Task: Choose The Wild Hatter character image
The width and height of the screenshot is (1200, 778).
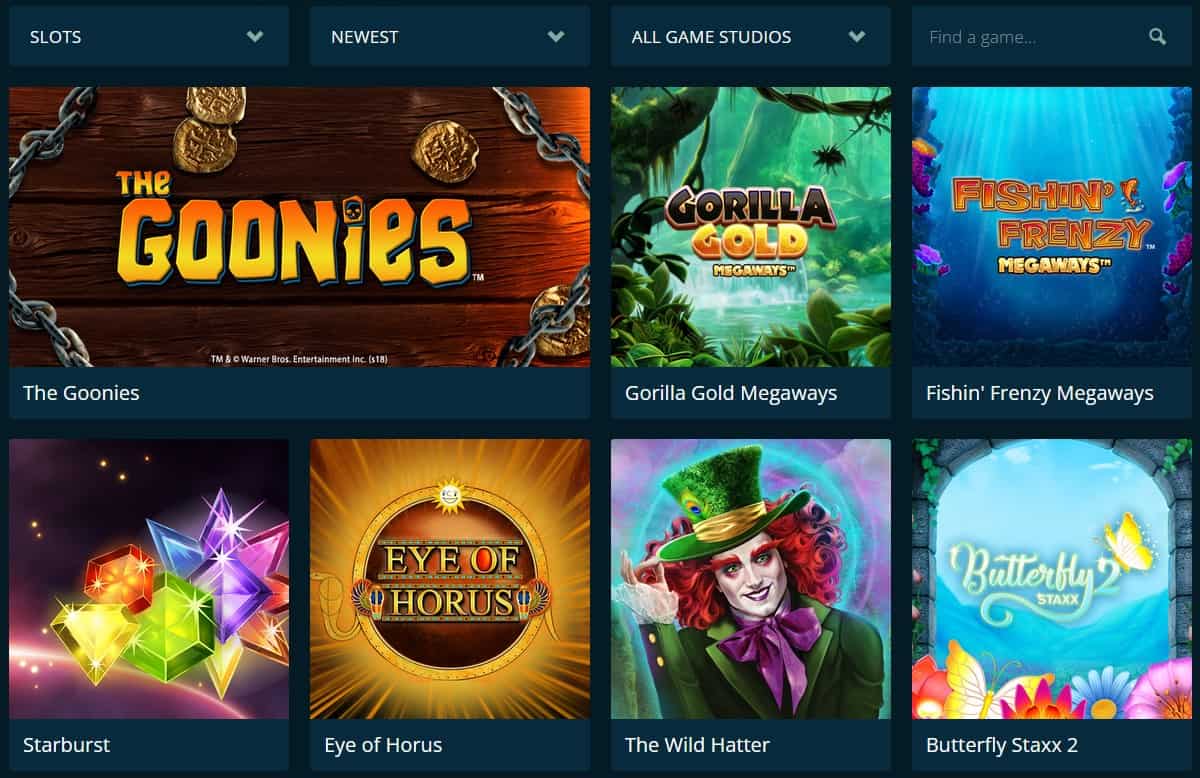Action: (x=751, y=579)
